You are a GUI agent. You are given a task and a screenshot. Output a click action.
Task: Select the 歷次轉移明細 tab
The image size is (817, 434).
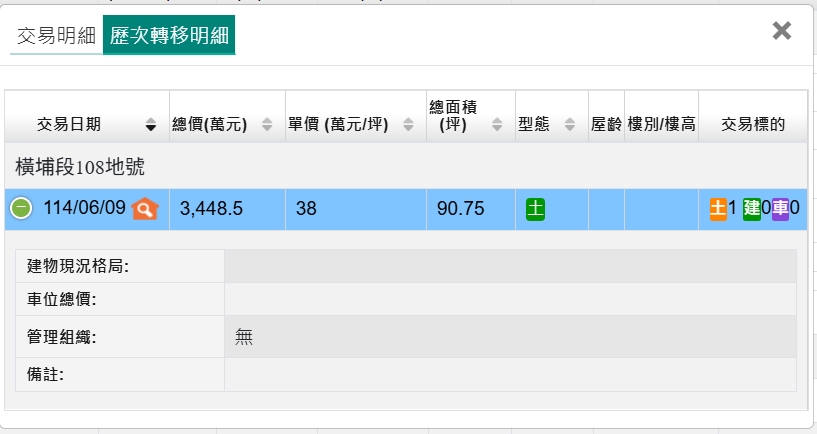tap(169, 36)
